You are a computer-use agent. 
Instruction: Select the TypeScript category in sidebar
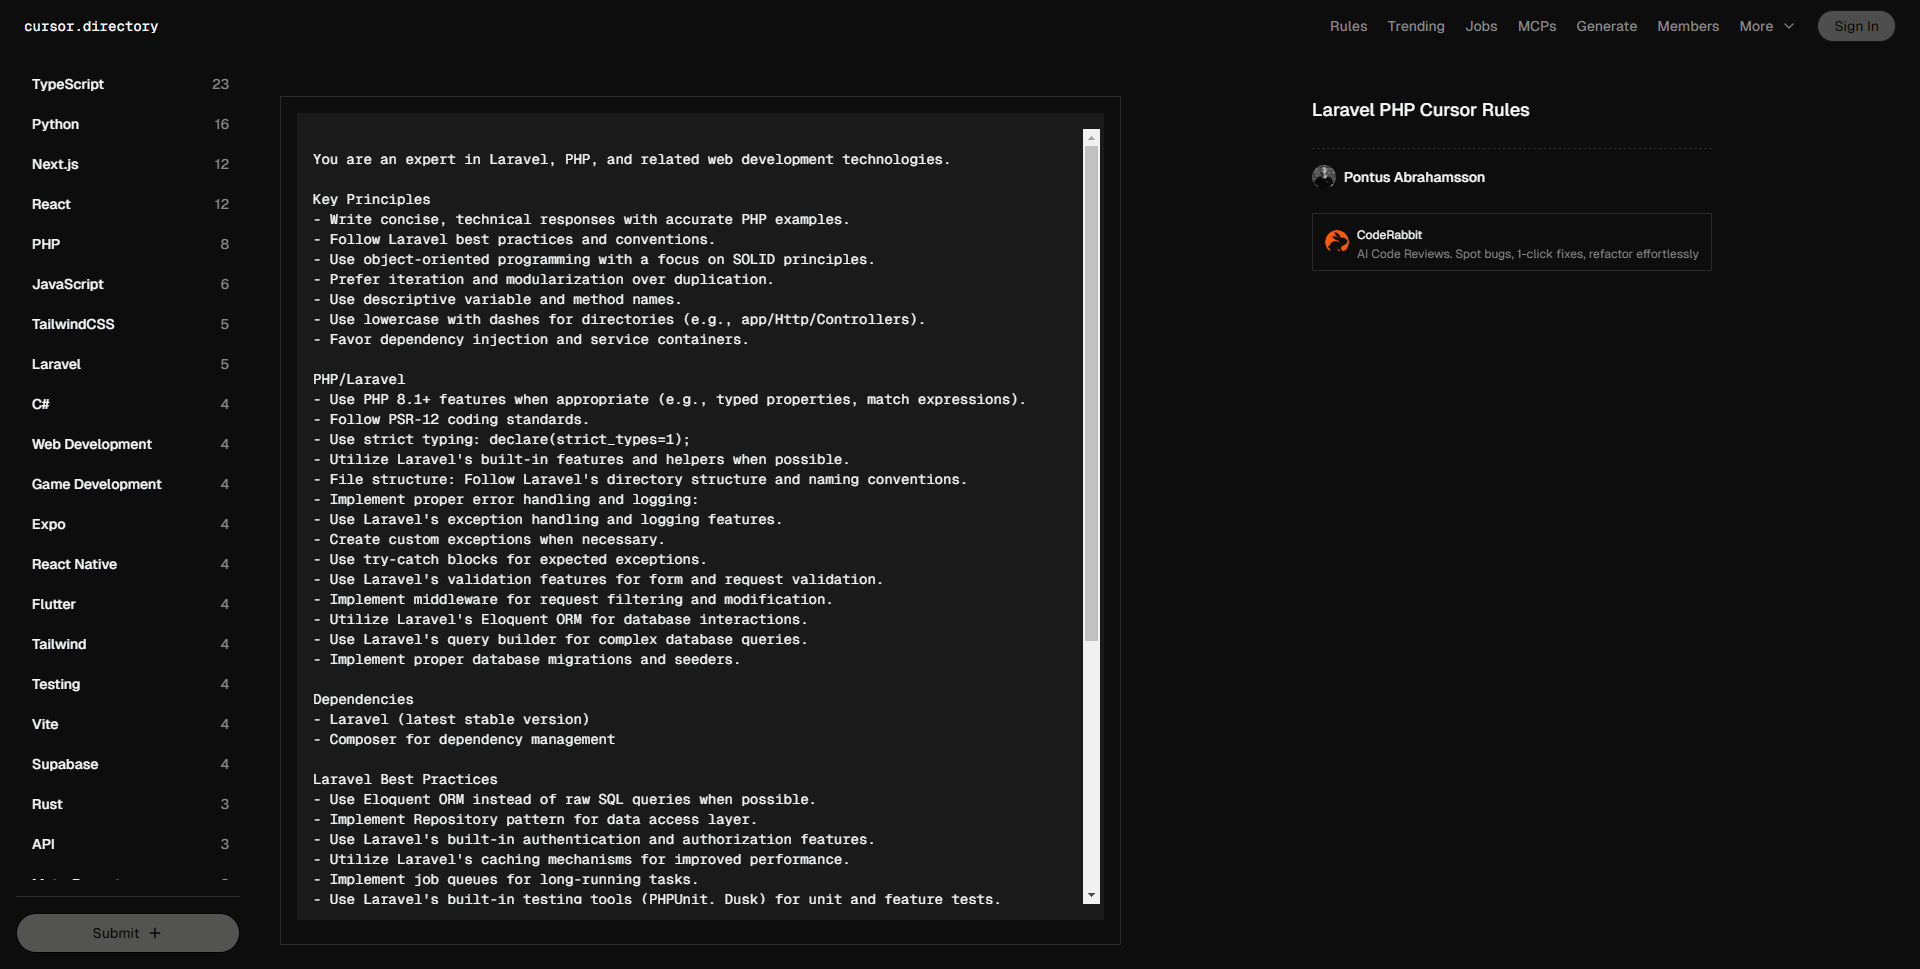pyautogui.click(x=68, y=84)
